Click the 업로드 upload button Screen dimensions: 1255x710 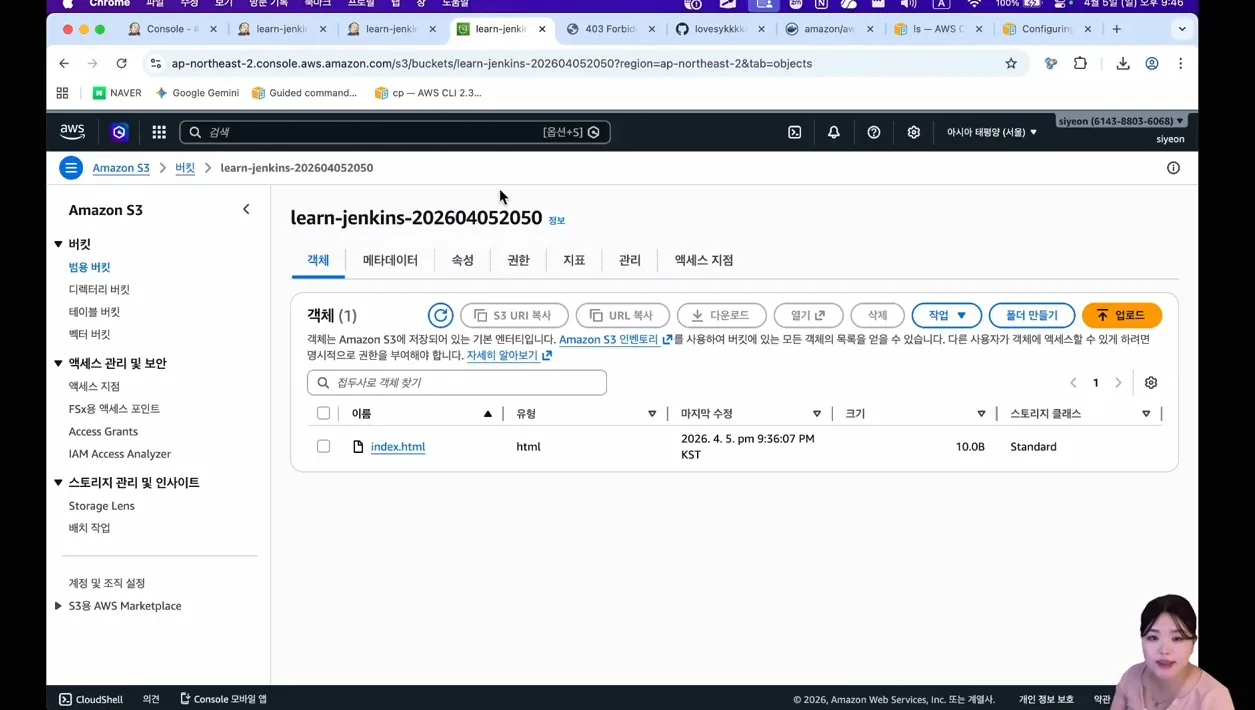pos(1122,315)
